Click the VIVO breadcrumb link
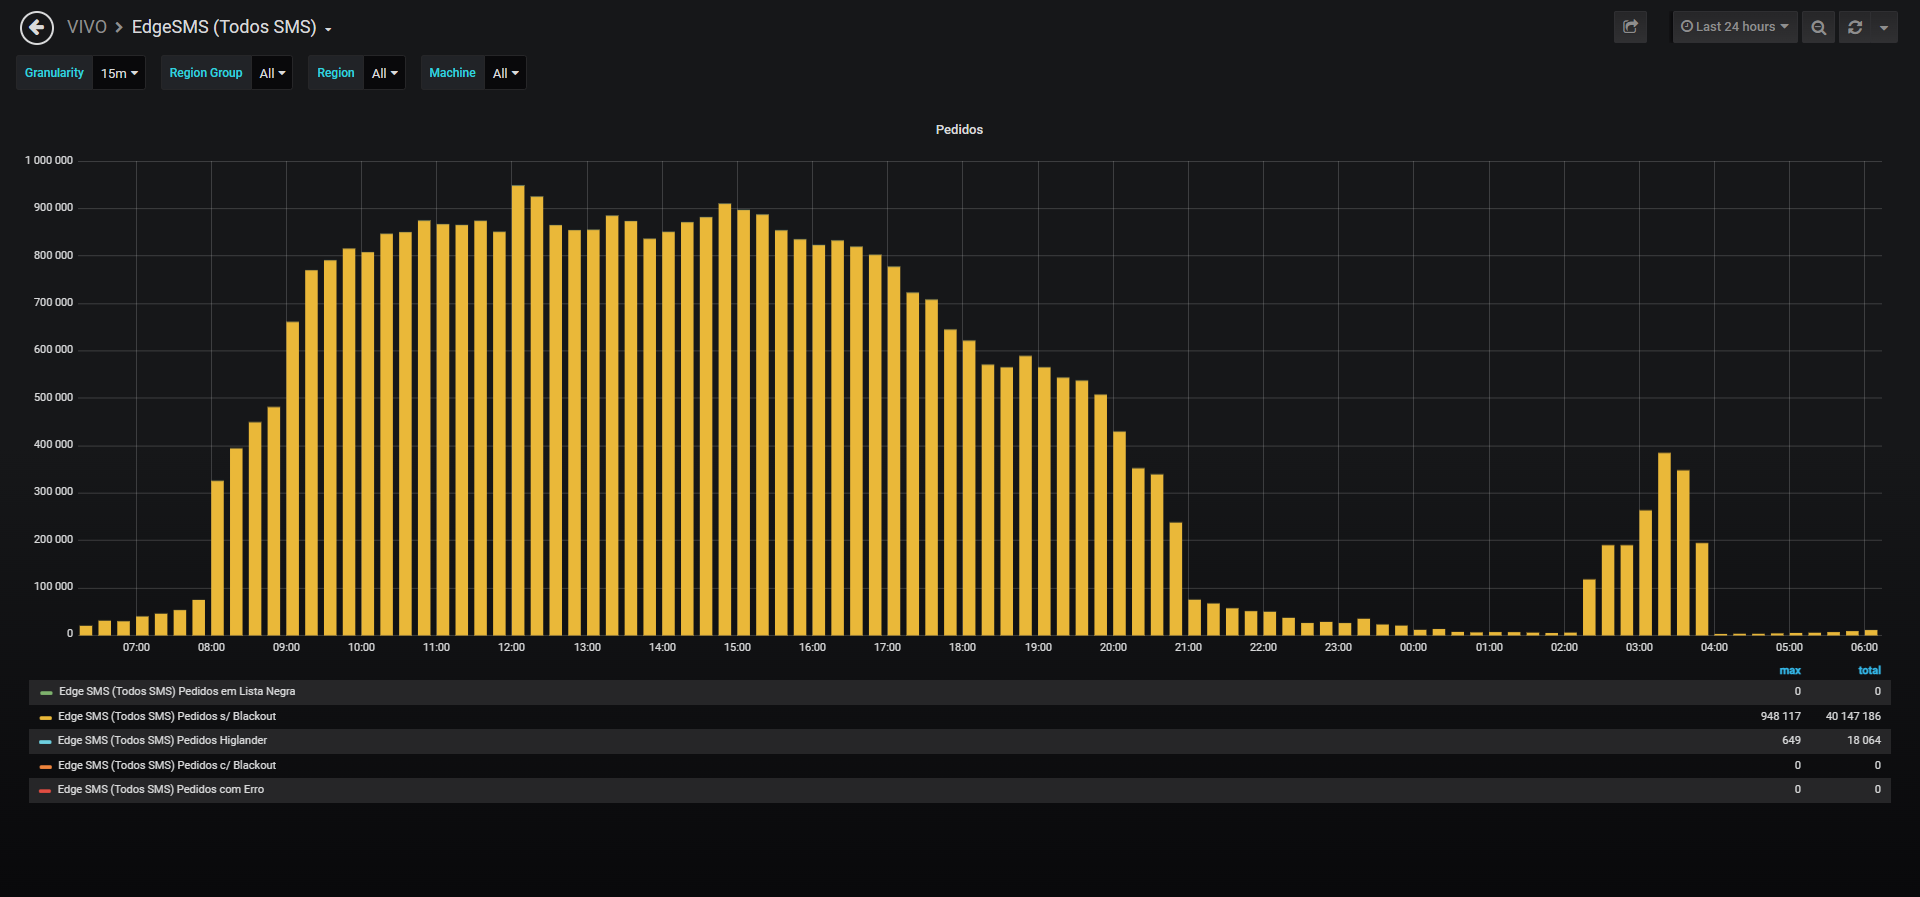 tap(87, 27)
